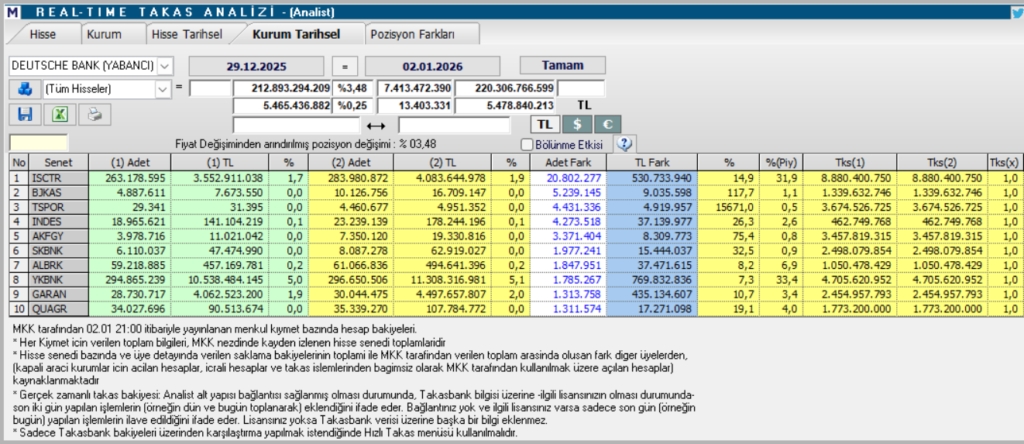Click the printer icon

(x=95, y=114)
